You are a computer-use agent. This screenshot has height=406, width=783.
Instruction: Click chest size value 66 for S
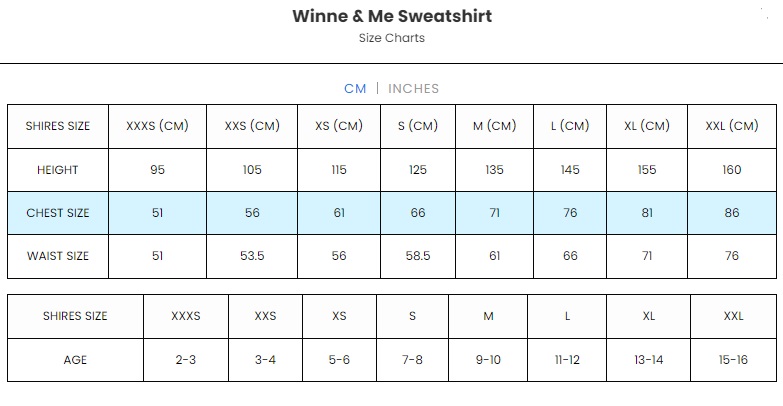click(x=418, y=213)
